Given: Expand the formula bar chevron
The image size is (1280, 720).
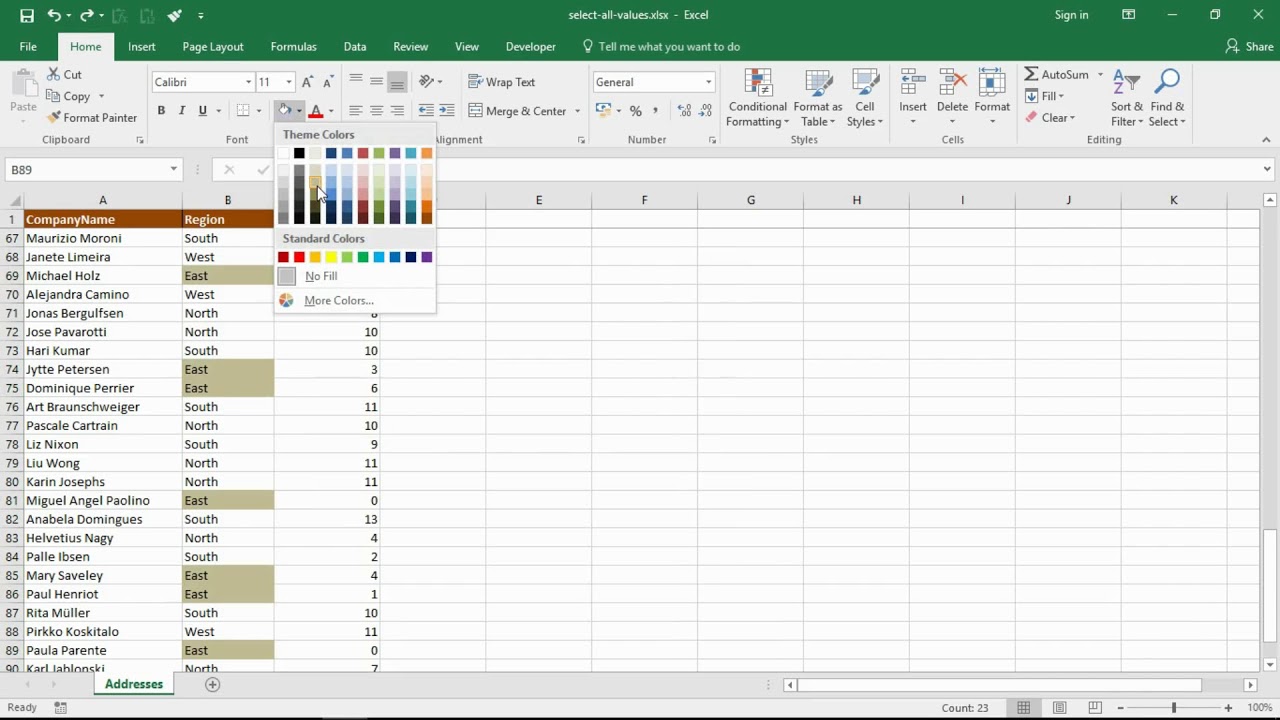Looking at the screenshot, I should coord(1267,170).
